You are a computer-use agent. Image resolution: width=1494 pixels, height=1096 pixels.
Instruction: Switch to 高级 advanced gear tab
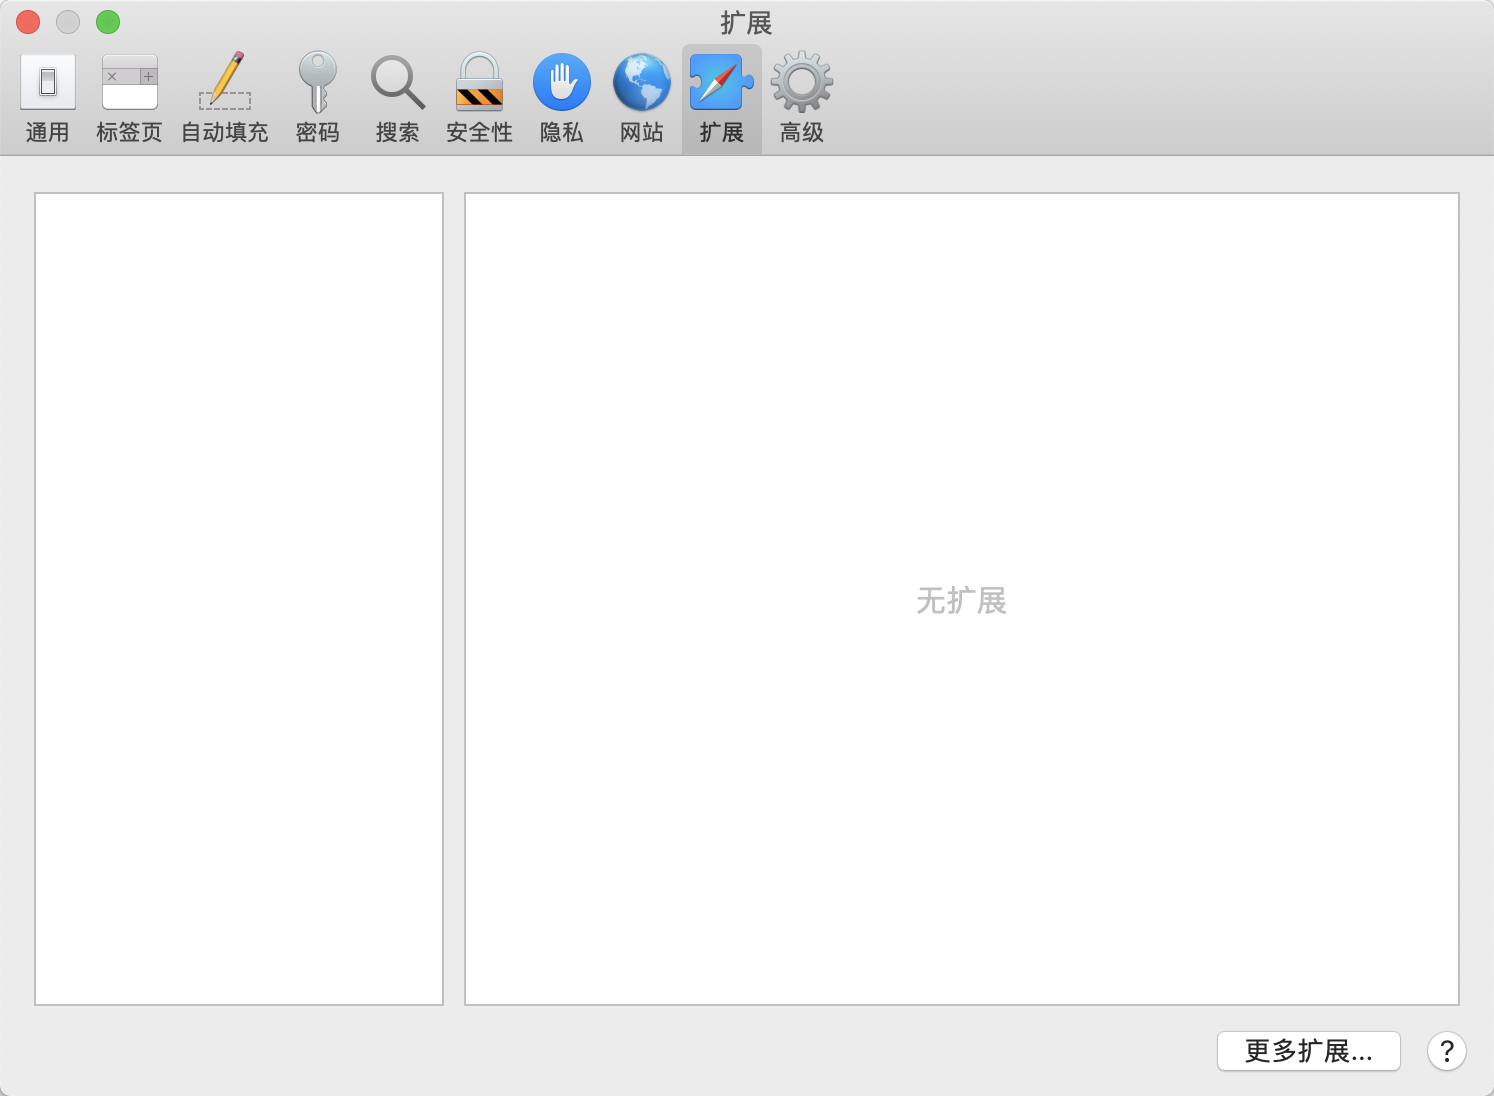click(801, 99)
